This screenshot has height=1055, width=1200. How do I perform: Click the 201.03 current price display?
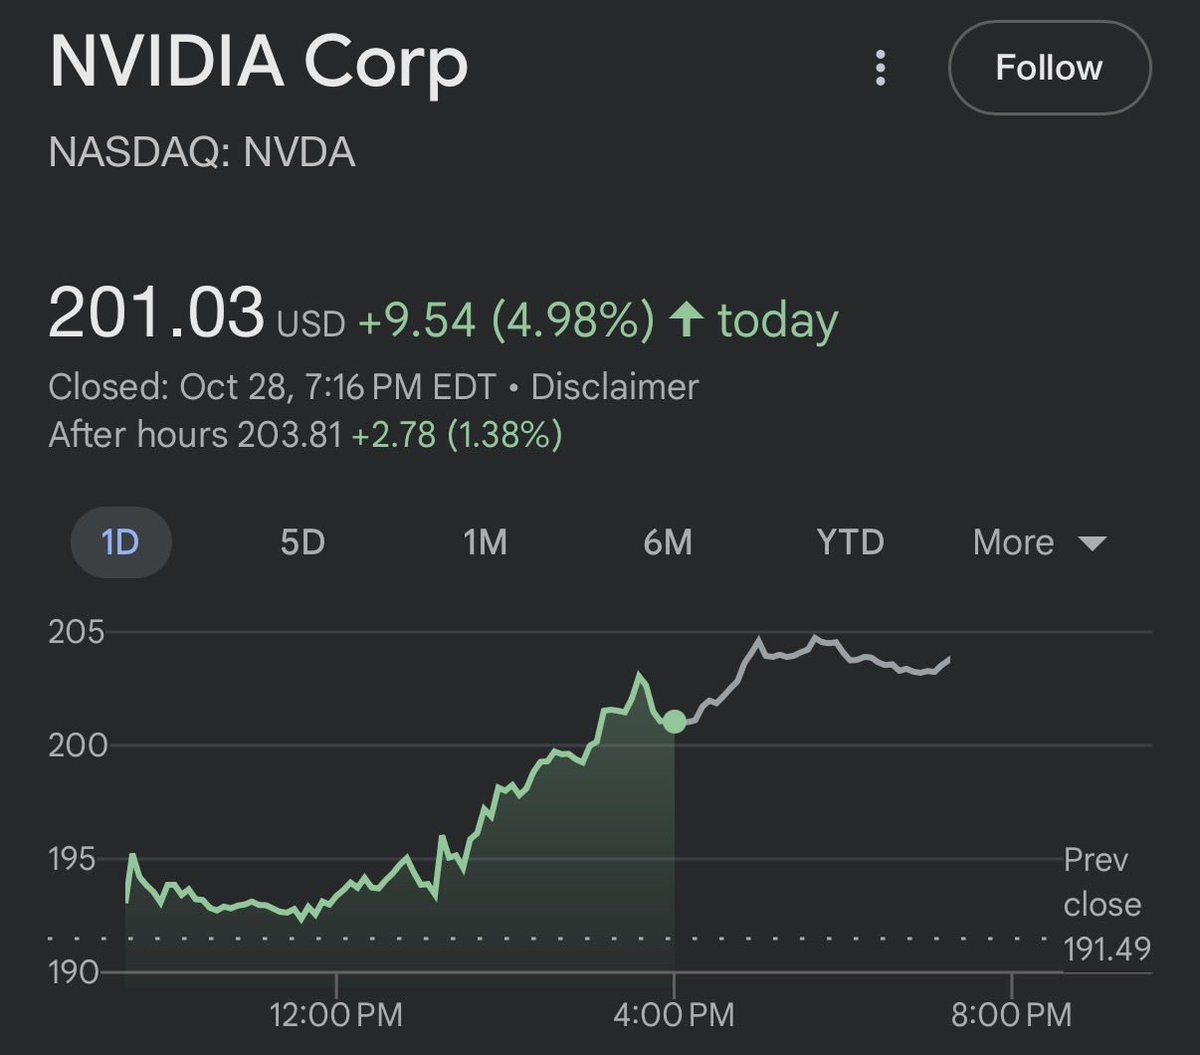coord(157,313)
